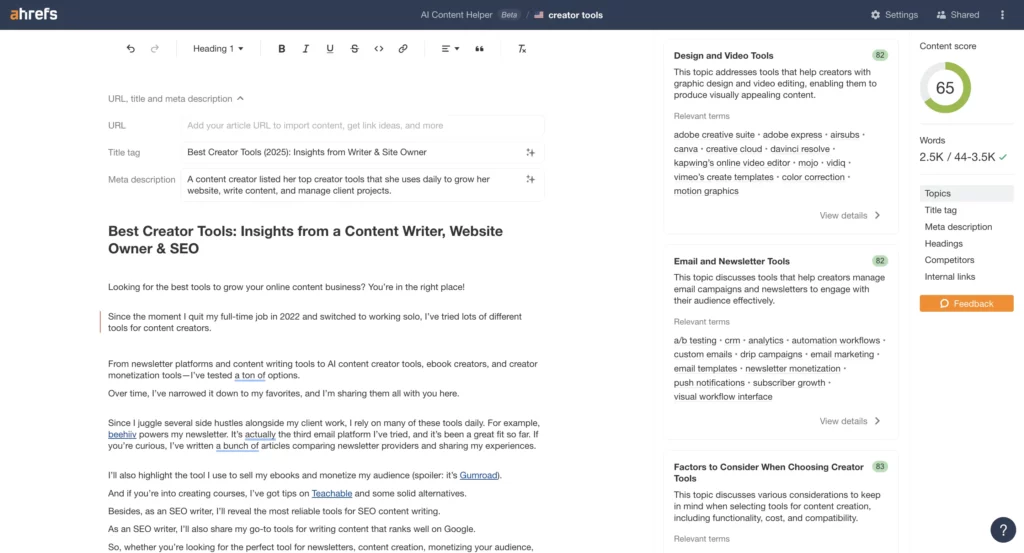Select the Internal links tab
Viewport: 1024px width, 553px height.
click(x=950, y=277)
